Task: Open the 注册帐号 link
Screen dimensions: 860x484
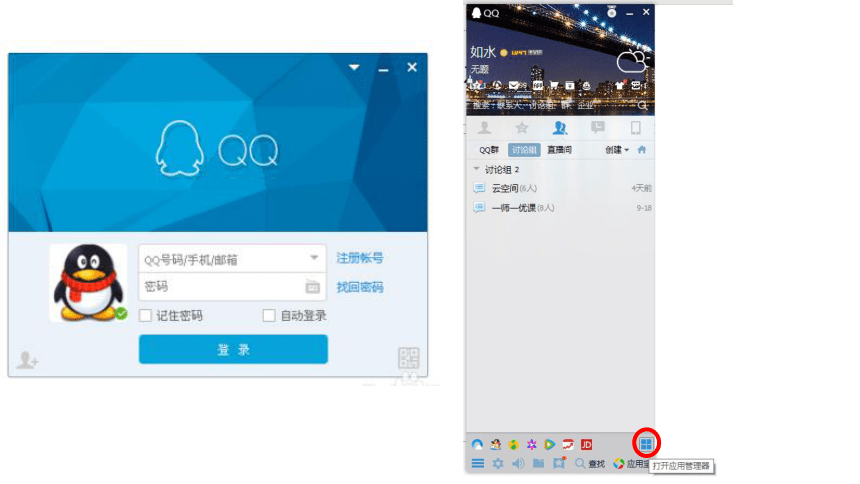Action: pyautogui.click(x=360, y=258)
